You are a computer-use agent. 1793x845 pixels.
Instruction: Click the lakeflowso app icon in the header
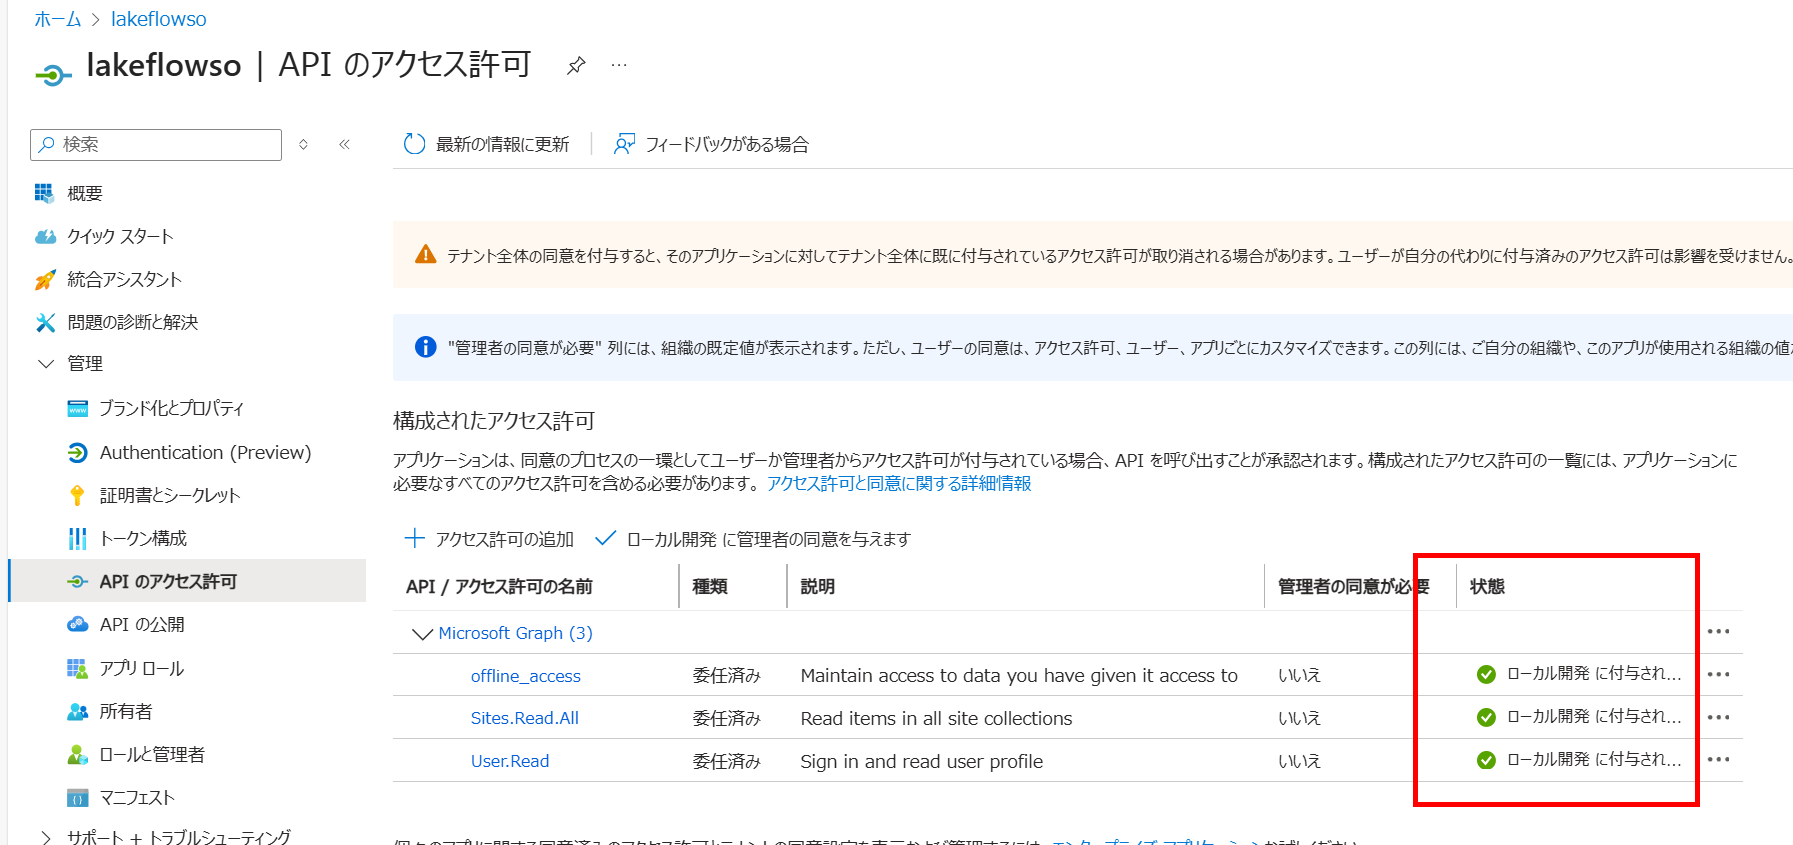tap(52, 74)
